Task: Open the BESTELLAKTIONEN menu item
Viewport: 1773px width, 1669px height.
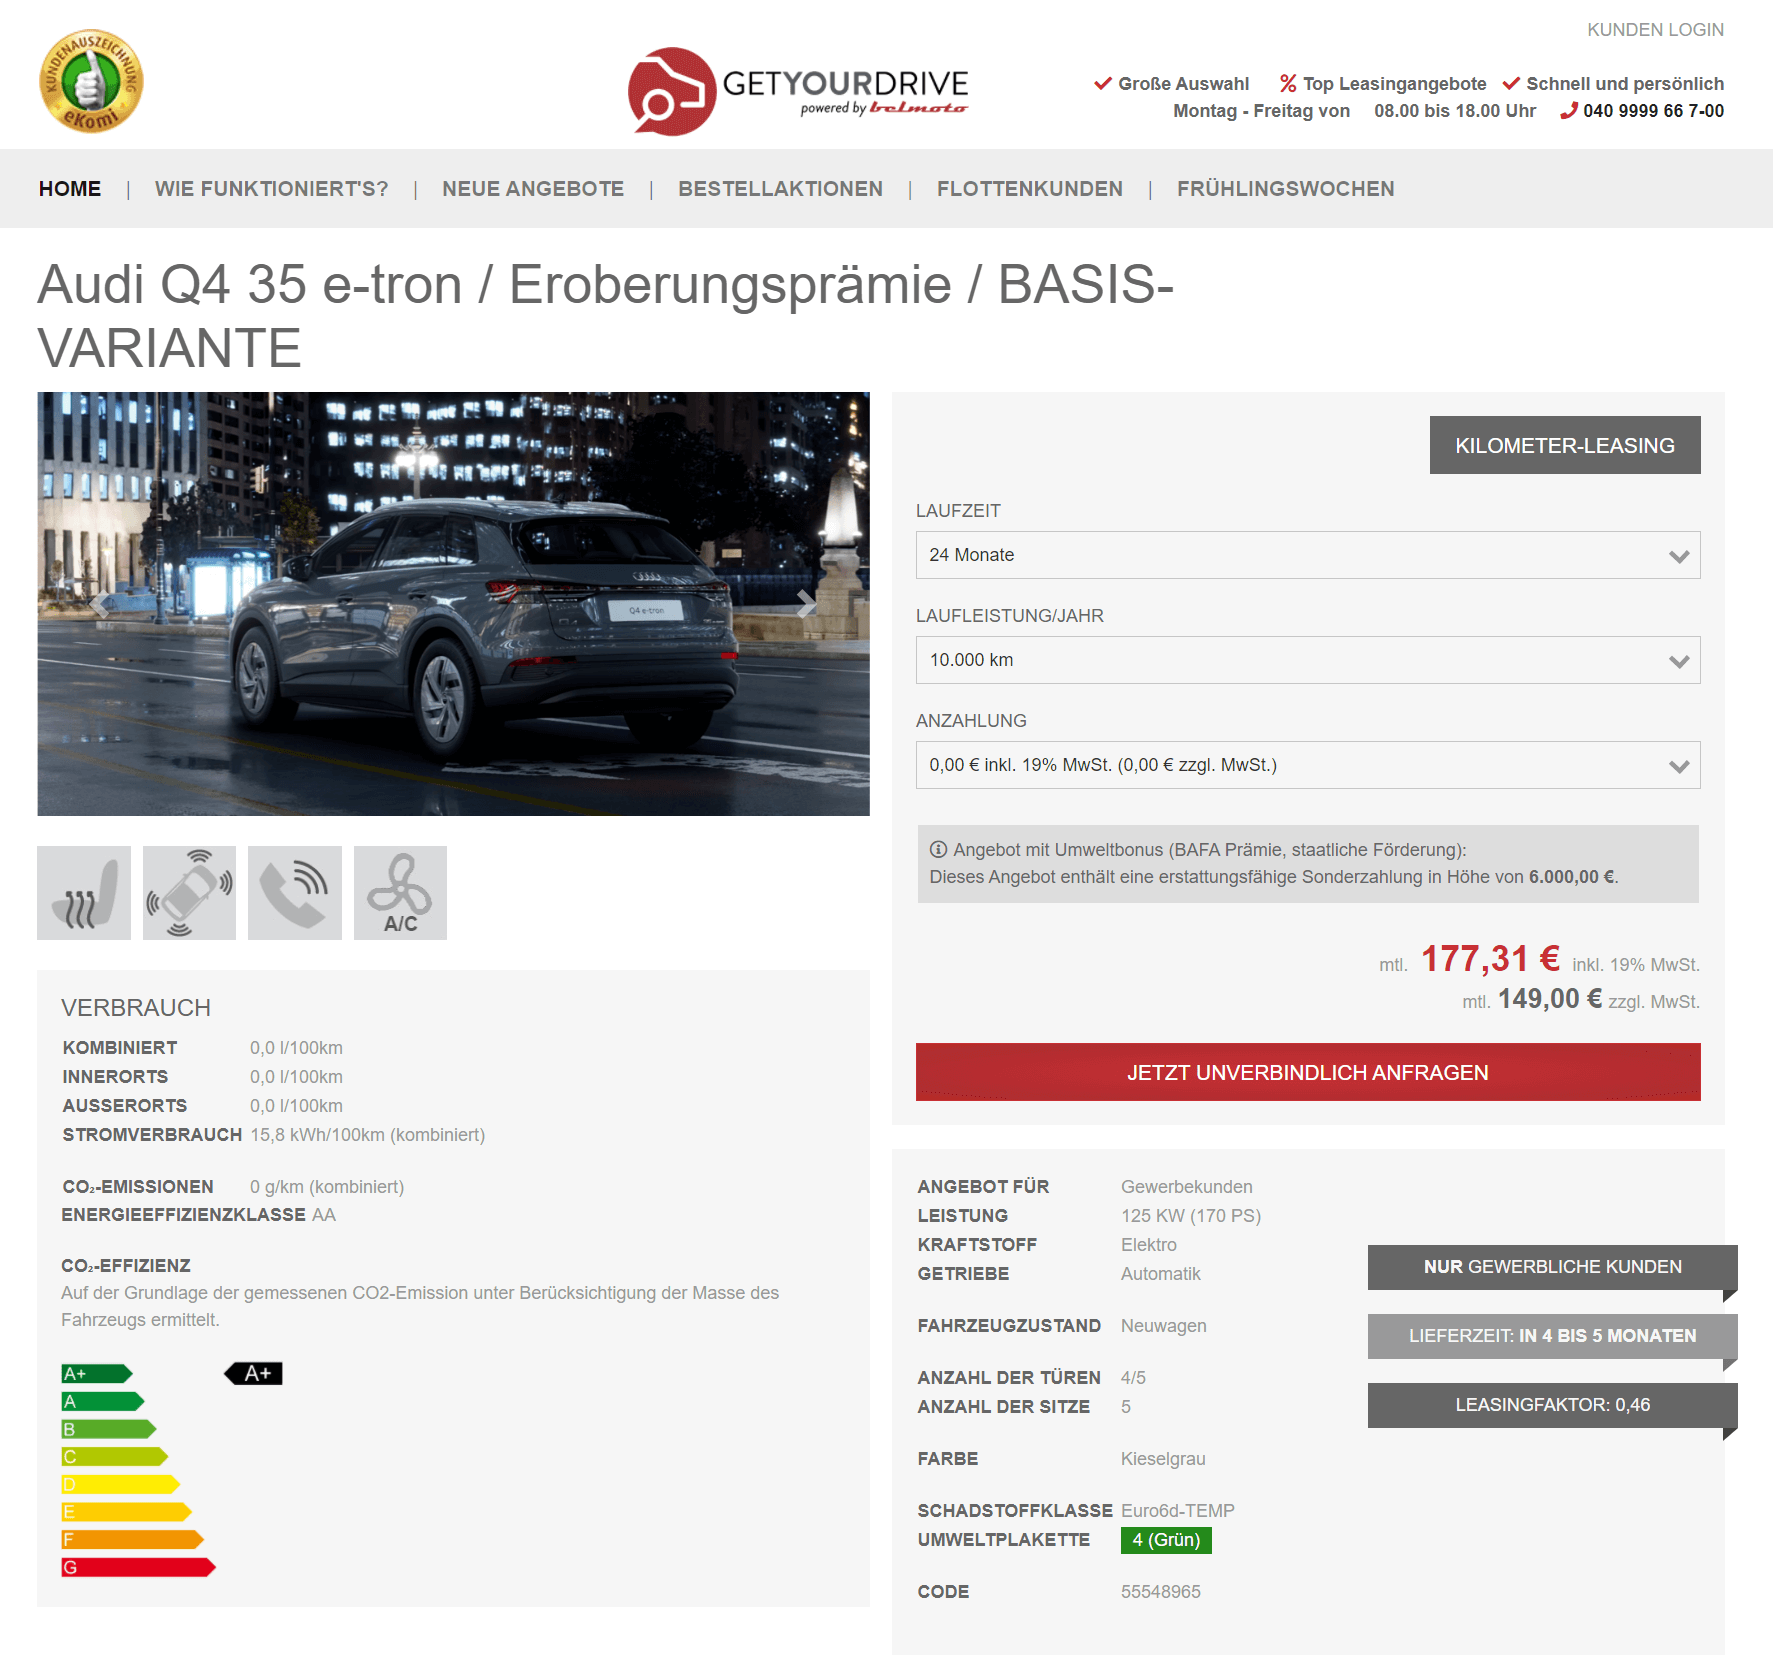Action: click(x=780, y=189)
